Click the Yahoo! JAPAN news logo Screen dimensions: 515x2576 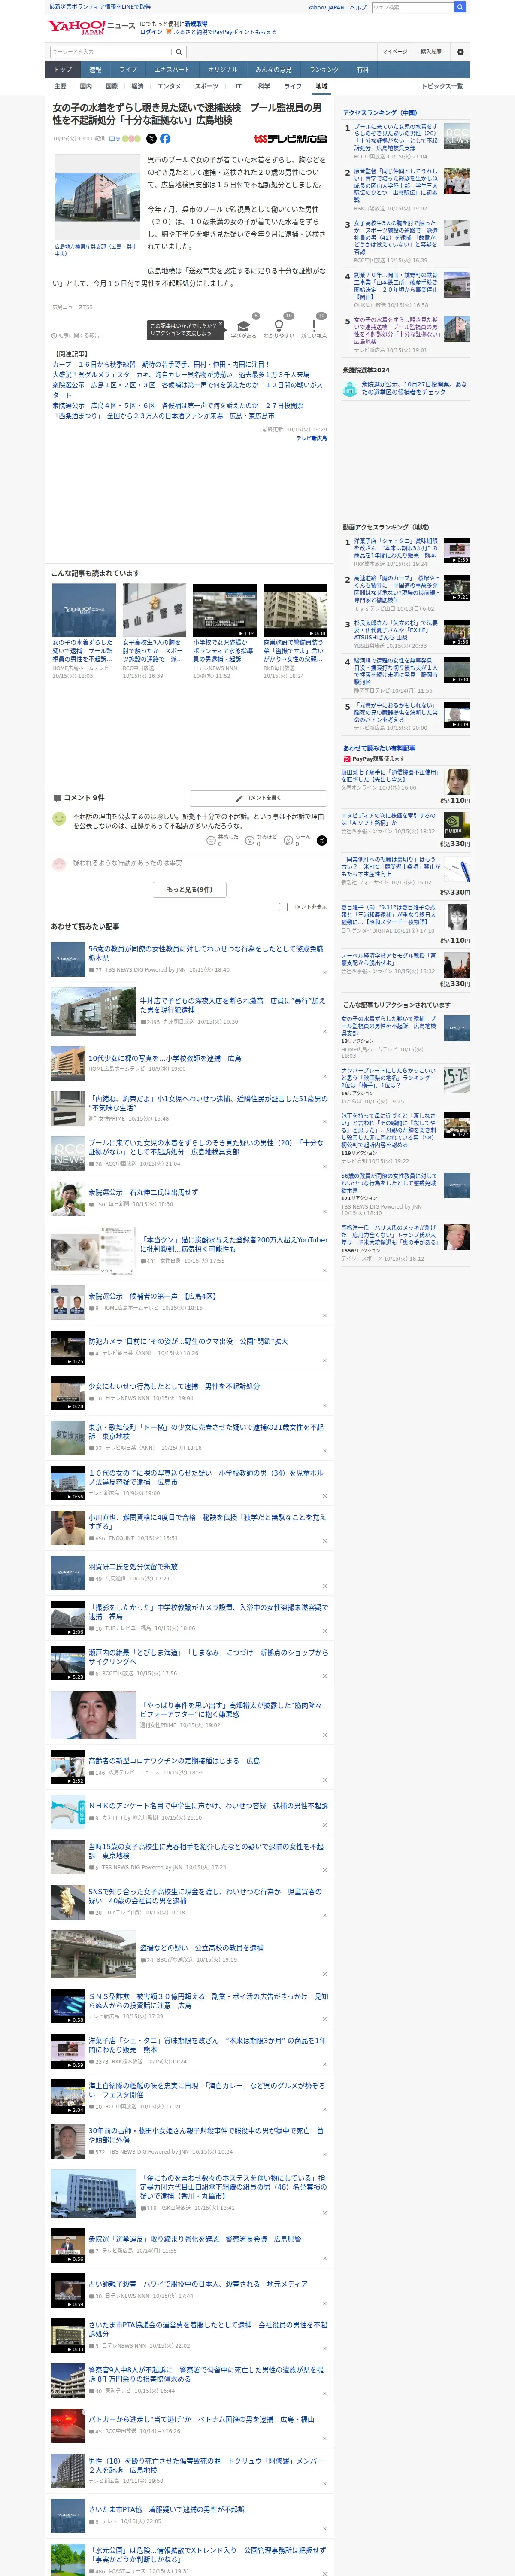pos(91,27)
